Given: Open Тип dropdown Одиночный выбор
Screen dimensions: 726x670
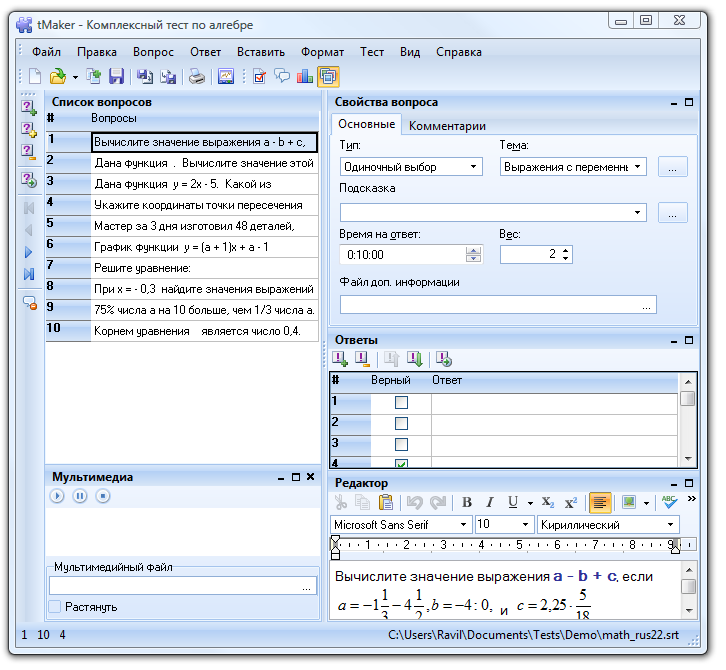Looking at the screenshot, I should pyautogui.click(x=473, y=167).
